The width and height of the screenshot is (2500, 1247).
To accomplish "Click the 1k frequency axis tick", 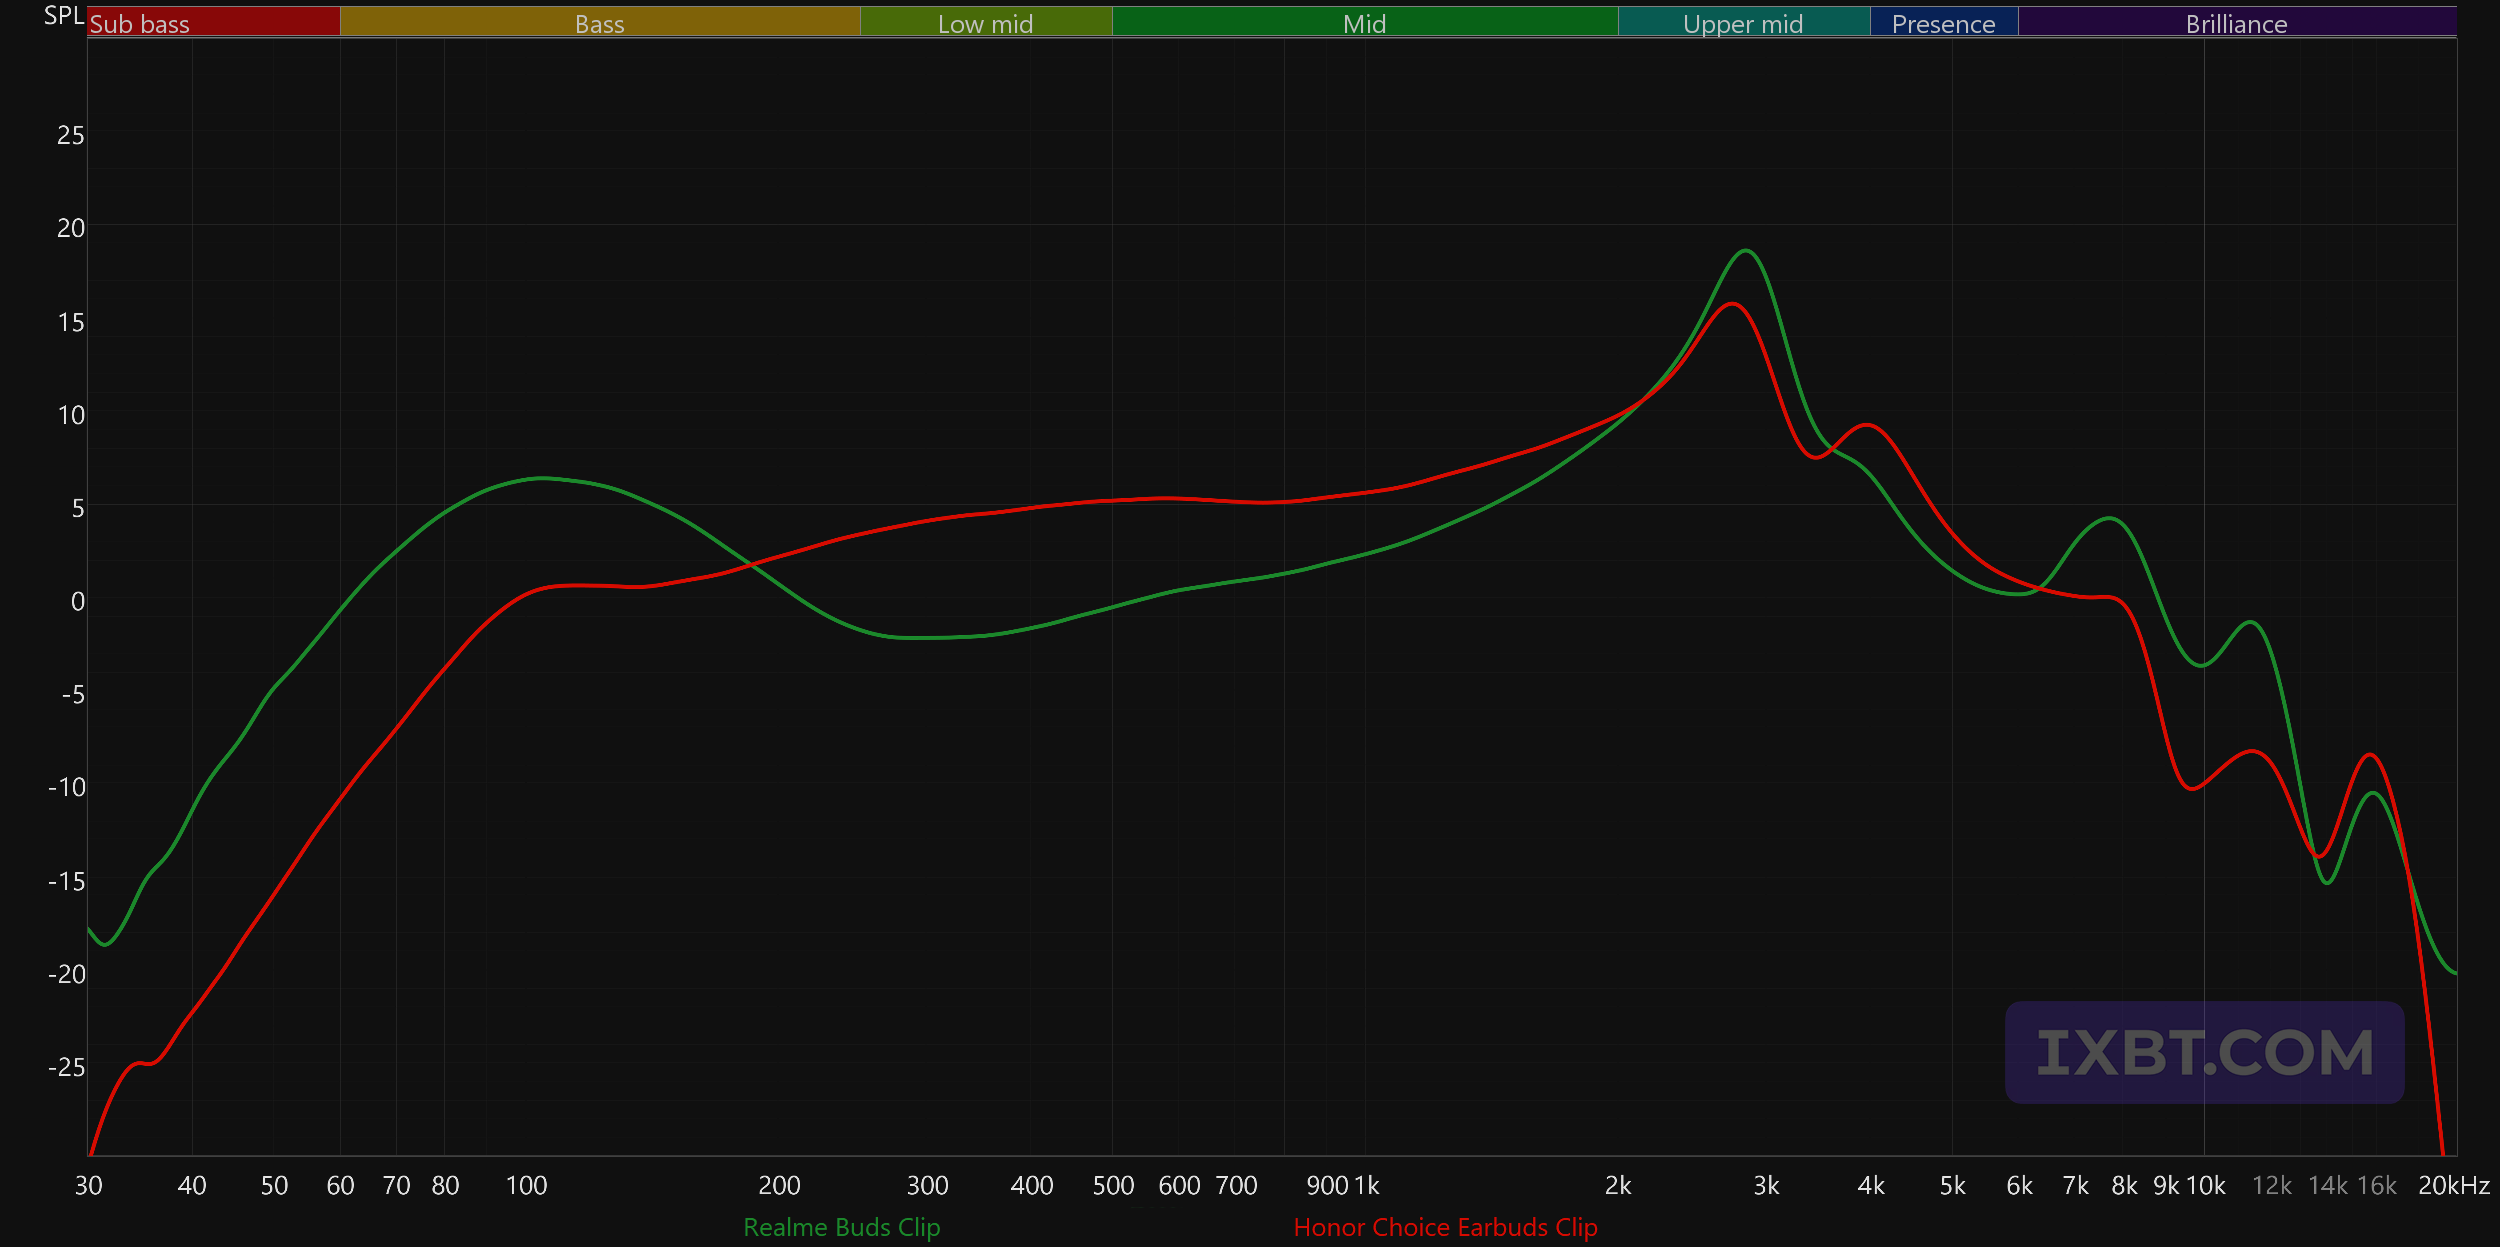I will coord(1366,1186).
